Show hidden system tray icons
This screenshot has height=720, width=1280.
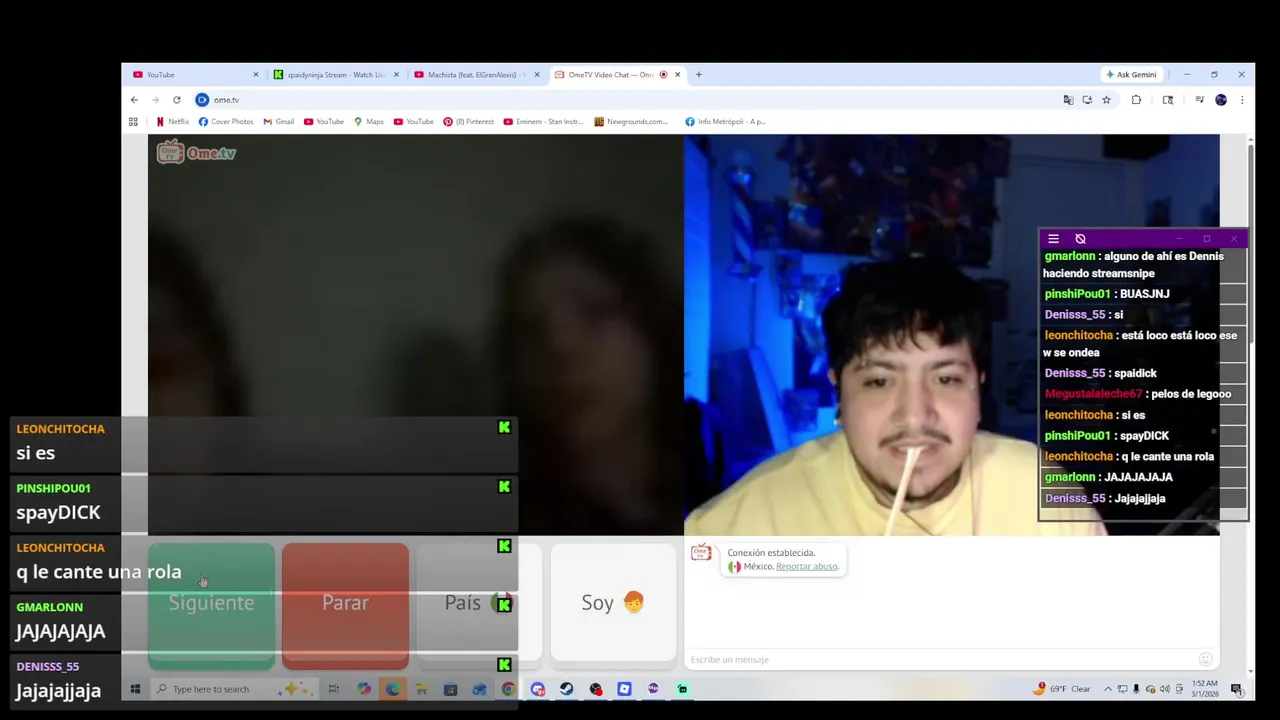pyautogui.click(x=1107, y=689)
